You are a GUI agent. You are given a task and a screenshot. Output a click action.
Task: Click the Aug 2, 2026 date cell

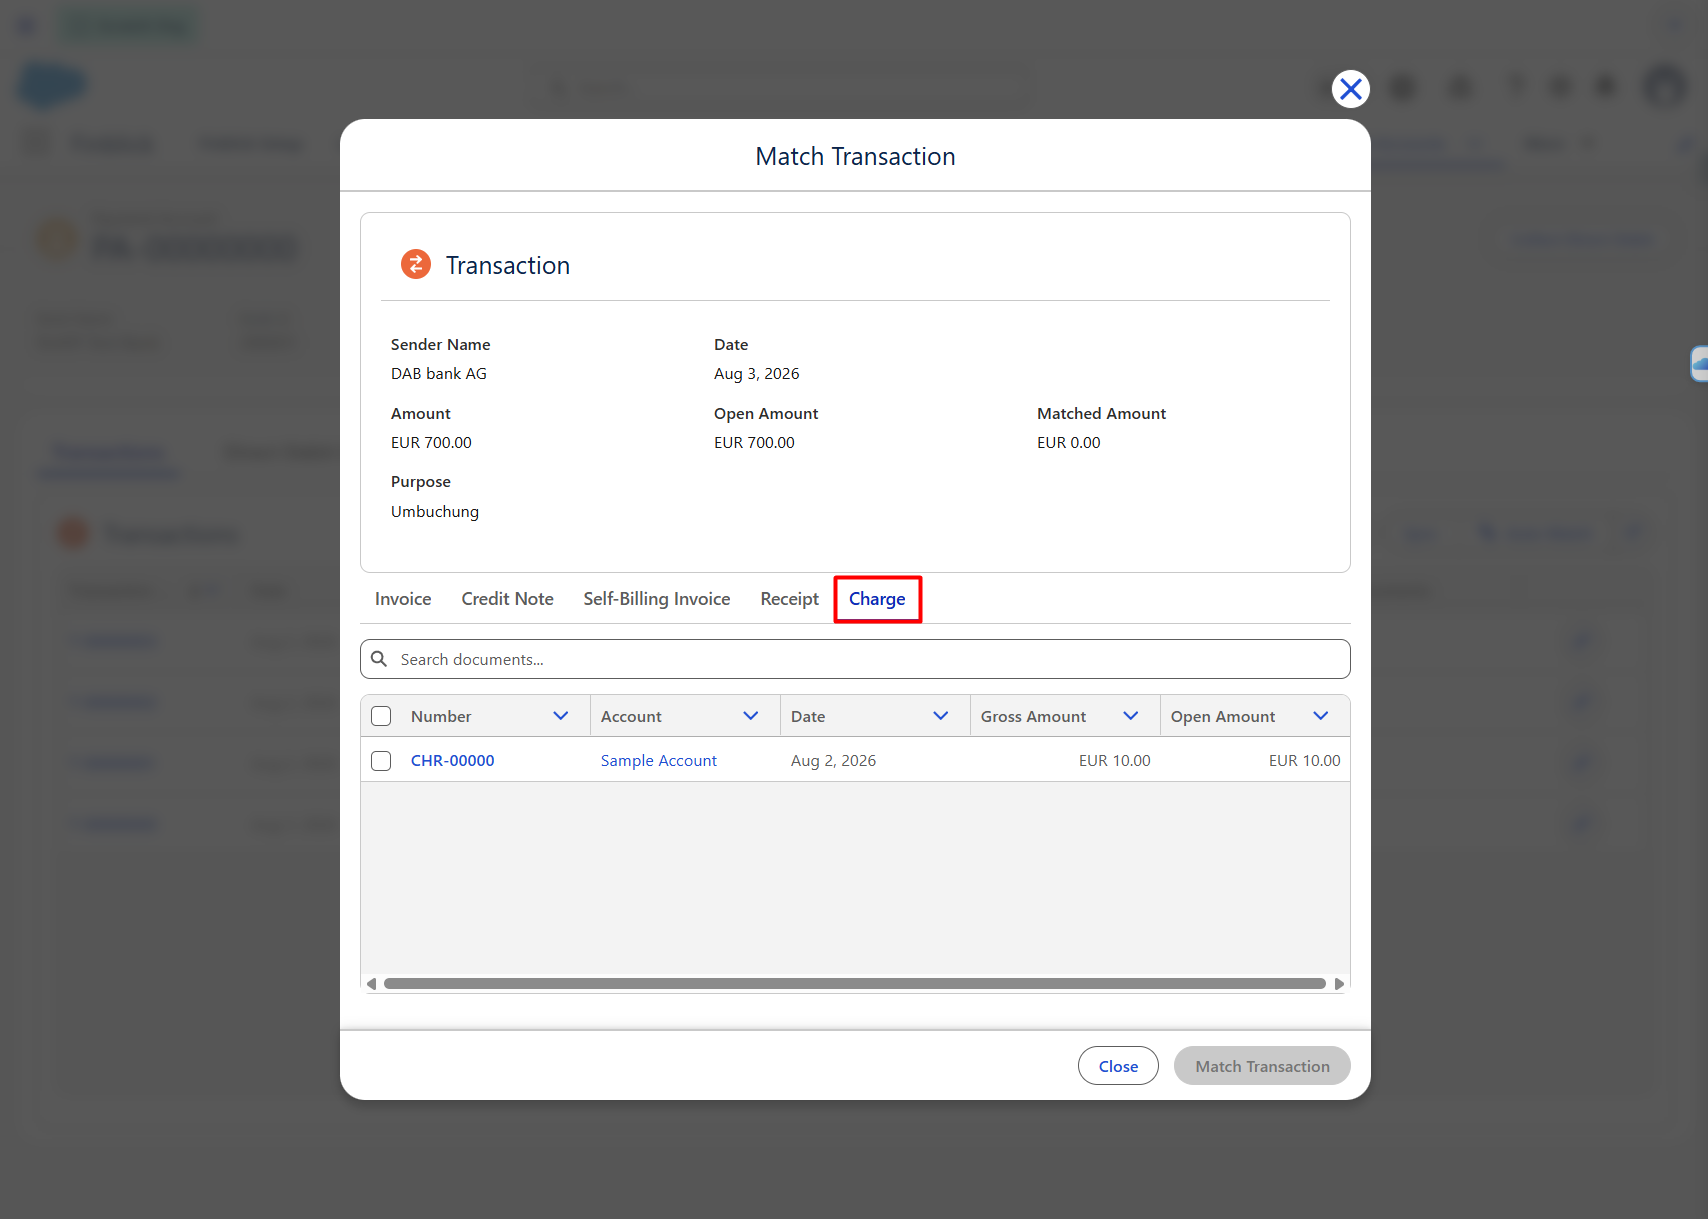833,761
